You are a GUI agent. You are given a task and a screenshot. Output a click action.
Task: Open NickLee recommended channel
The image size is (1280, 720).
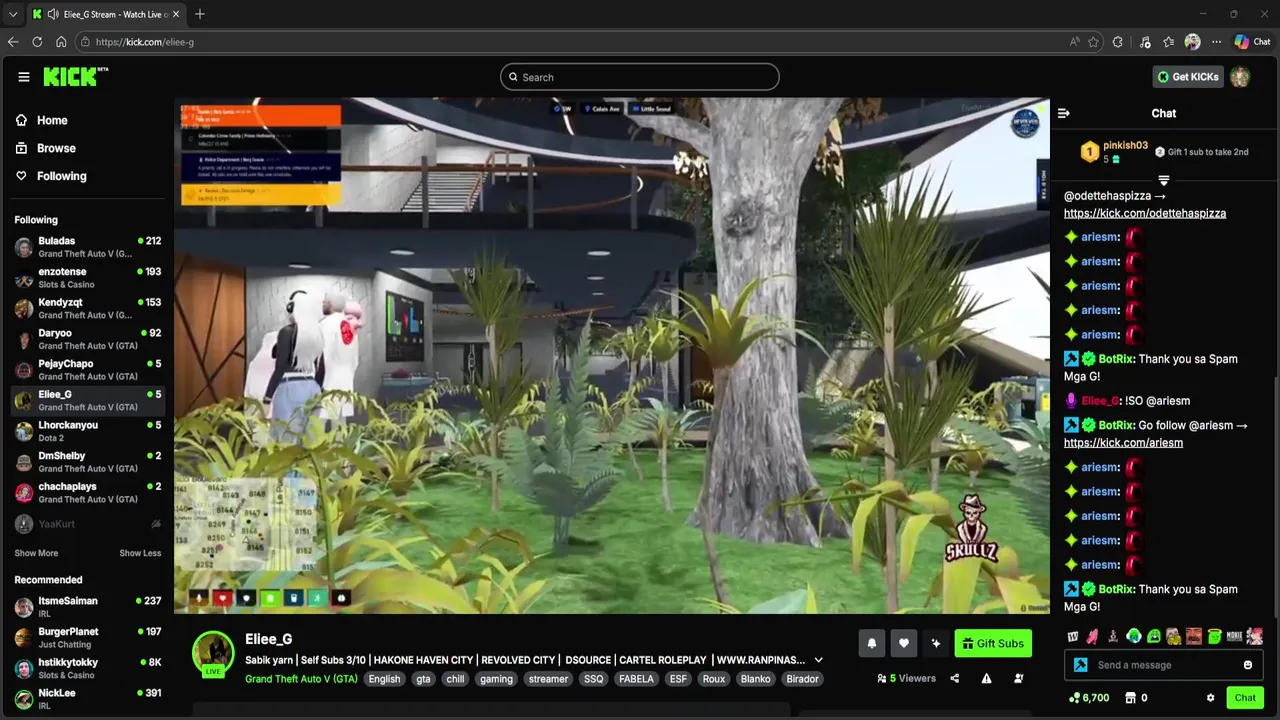[87, 699]
